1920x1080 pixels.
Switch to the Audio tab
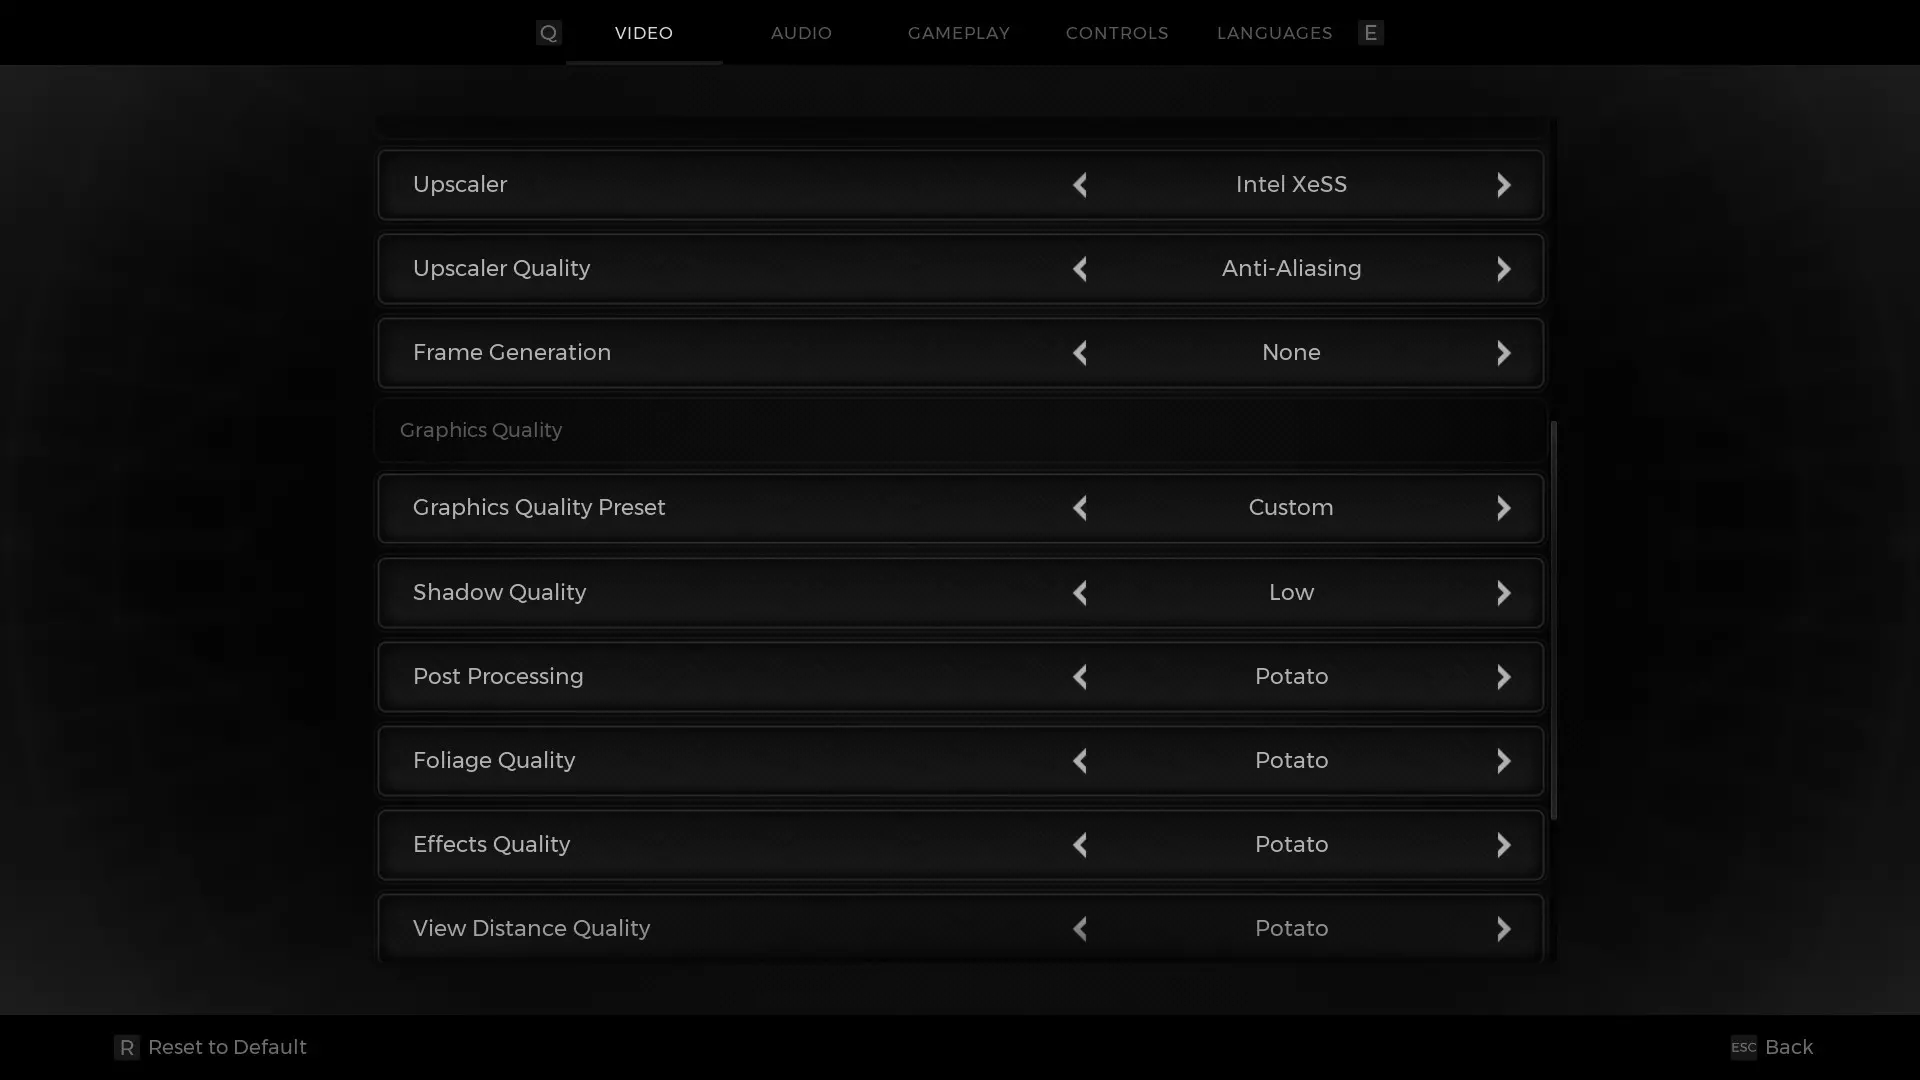coord(801,33)
